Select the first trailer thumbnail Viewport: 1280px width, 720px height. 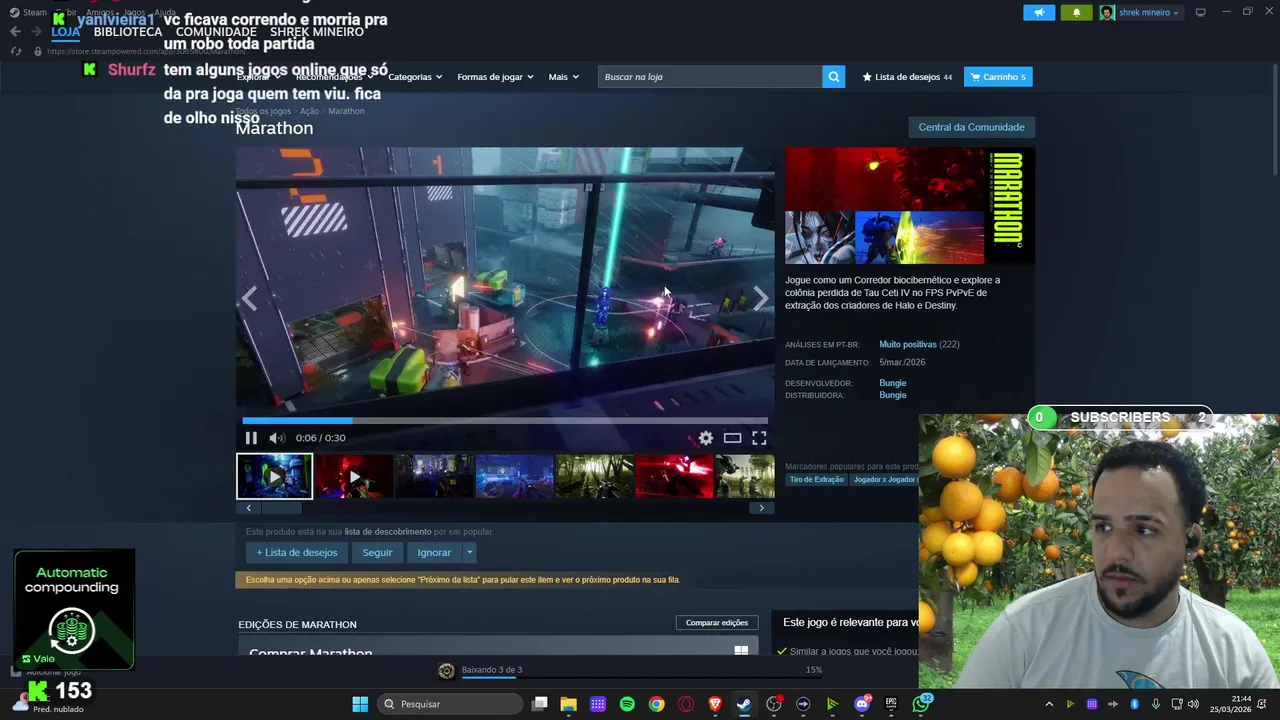pyautogui.click(x=274, y=476)
